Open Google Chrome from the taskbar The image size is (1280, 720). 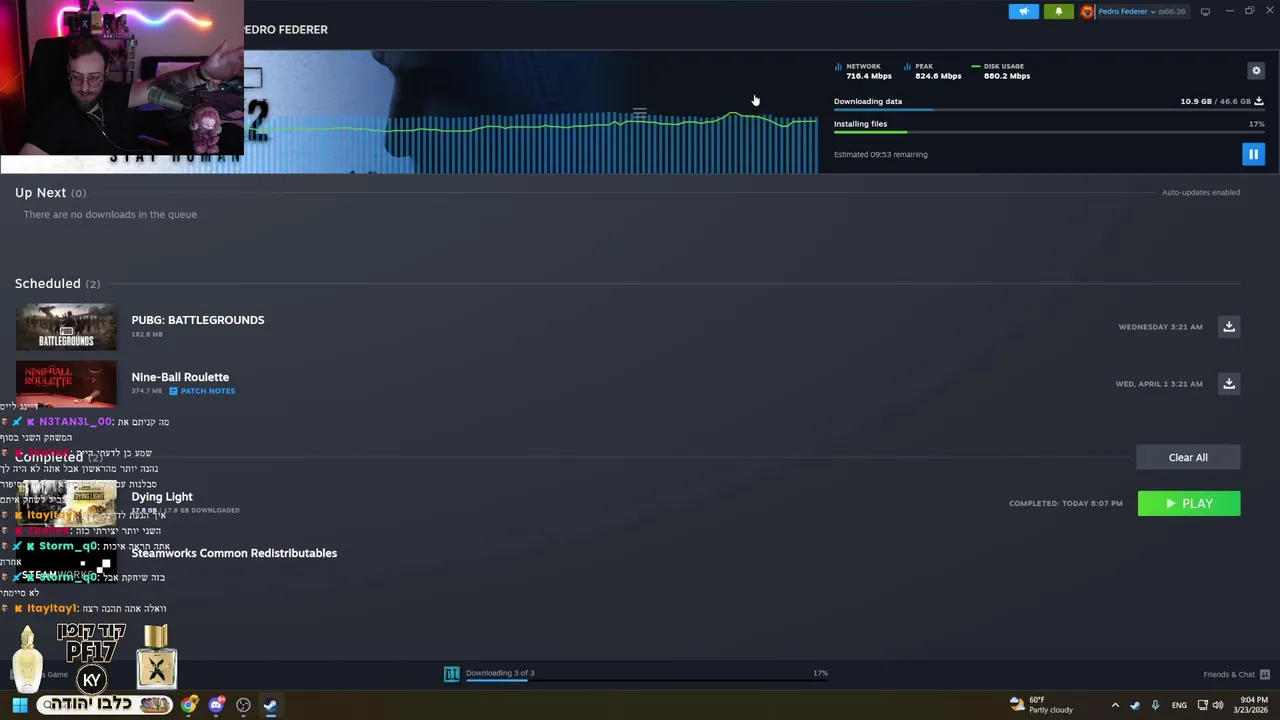[x=189, y=705]
